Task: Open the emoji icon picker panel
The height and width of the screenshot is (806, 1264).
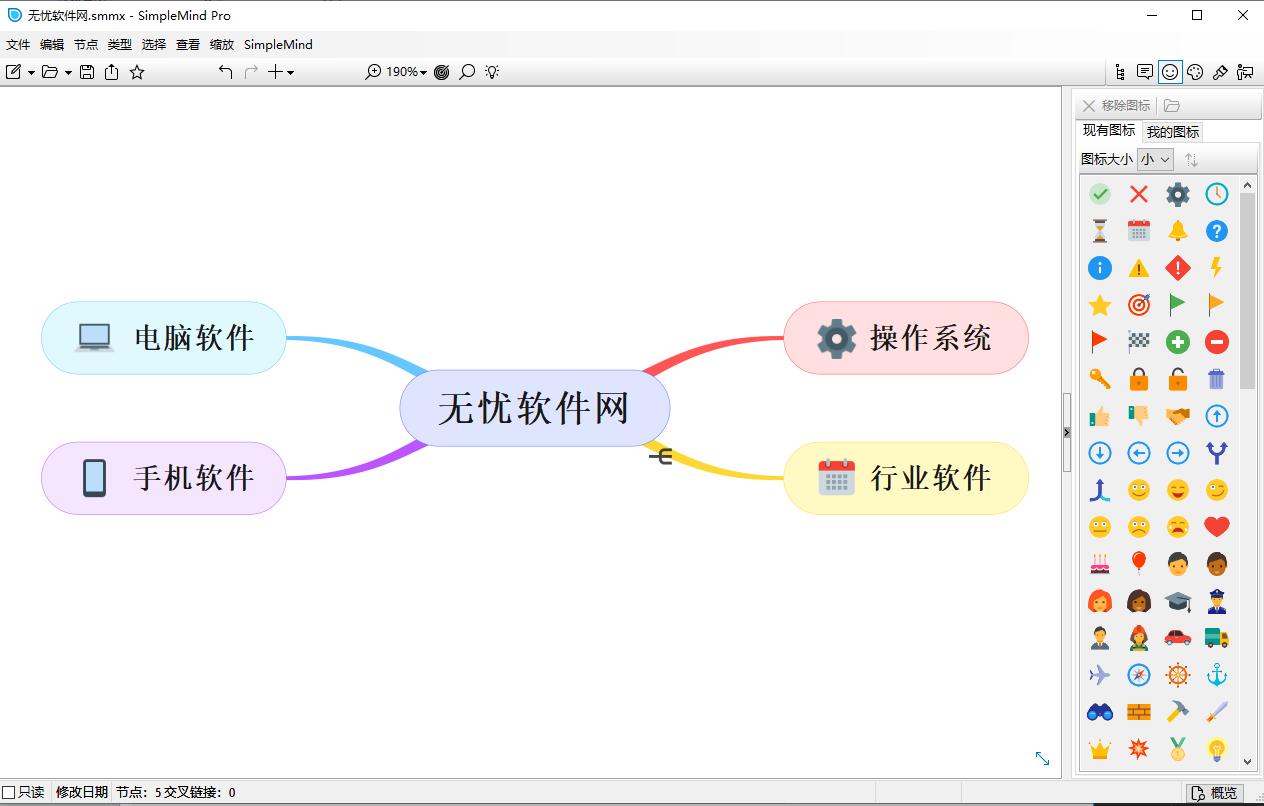Action: pyautogui.click(x=1170, y=71)
